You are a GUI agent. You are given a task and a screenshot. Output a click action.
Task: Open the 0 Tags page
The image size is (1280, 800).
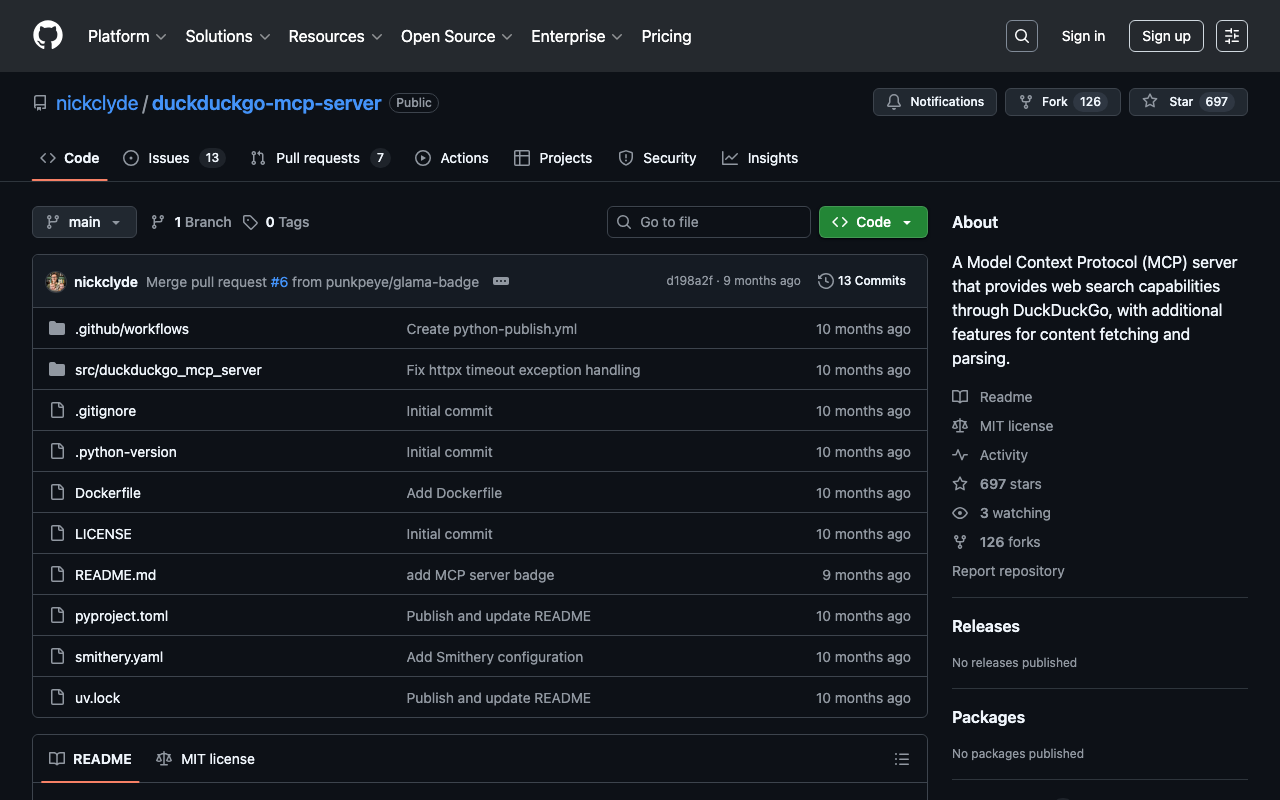(x=276, y=222)
